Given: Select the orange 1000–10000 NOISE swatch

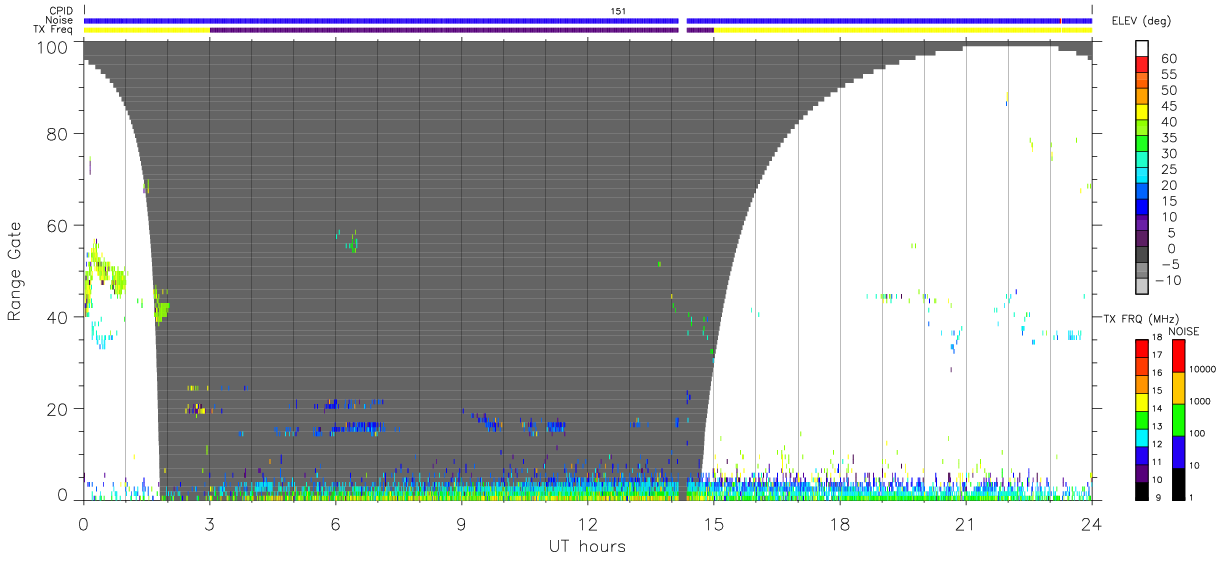Looking at the screenshot, I should click(x=1178, y=388).
